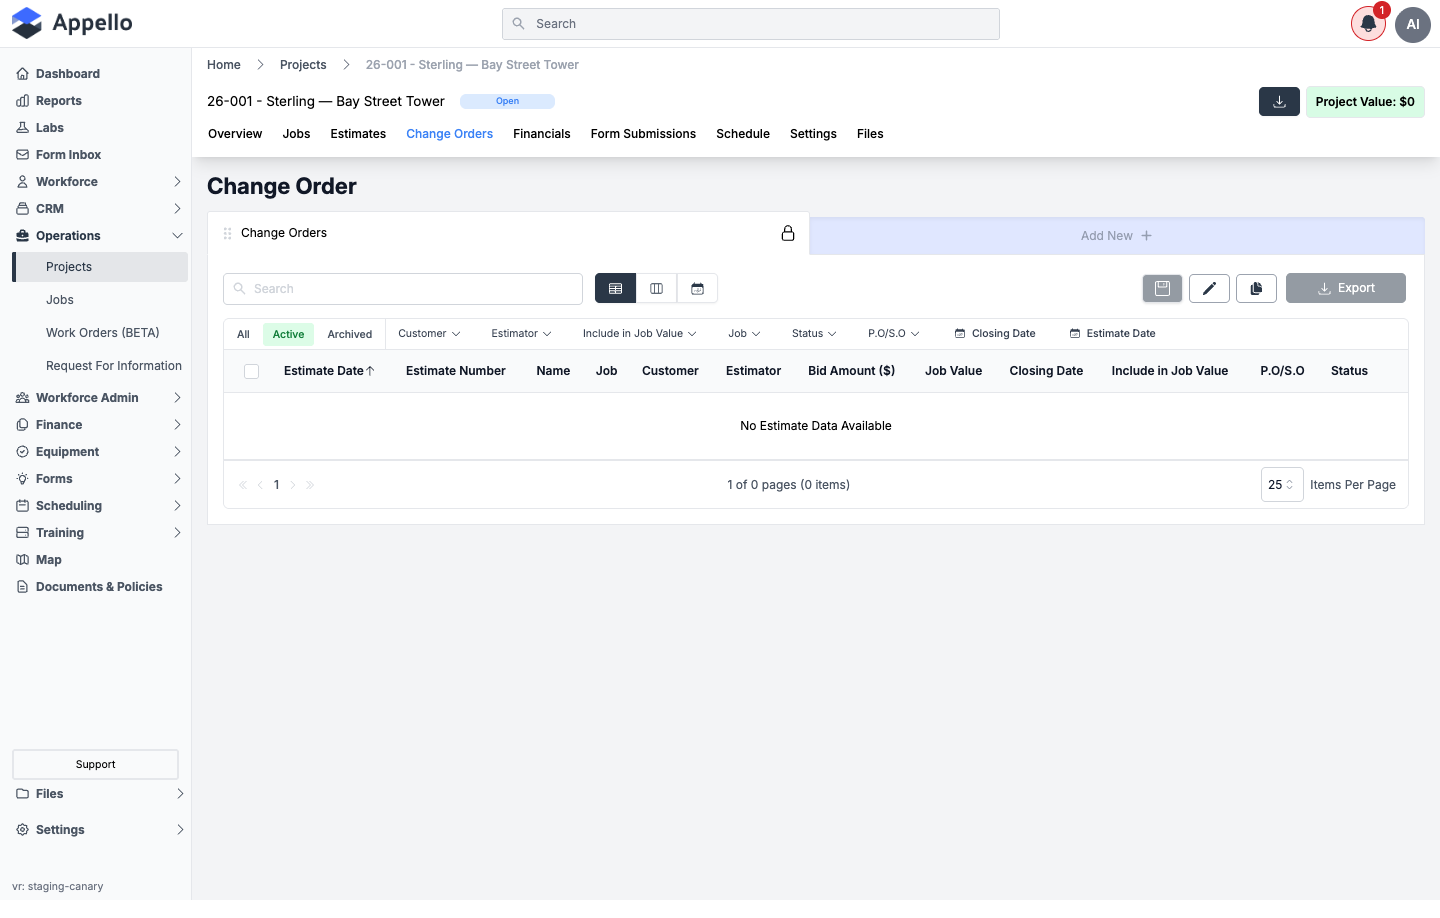Click the download icon beside Project Value
Viewport: 1440px width, 918px height.
point(1279,102)
